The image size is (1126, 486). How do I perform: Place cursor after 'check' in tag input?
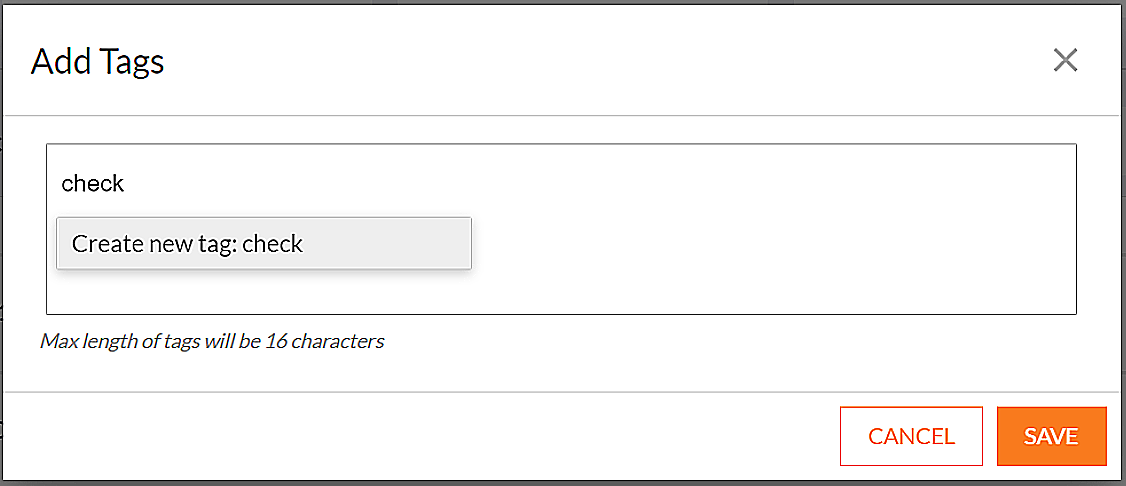[x=128, y=184]
